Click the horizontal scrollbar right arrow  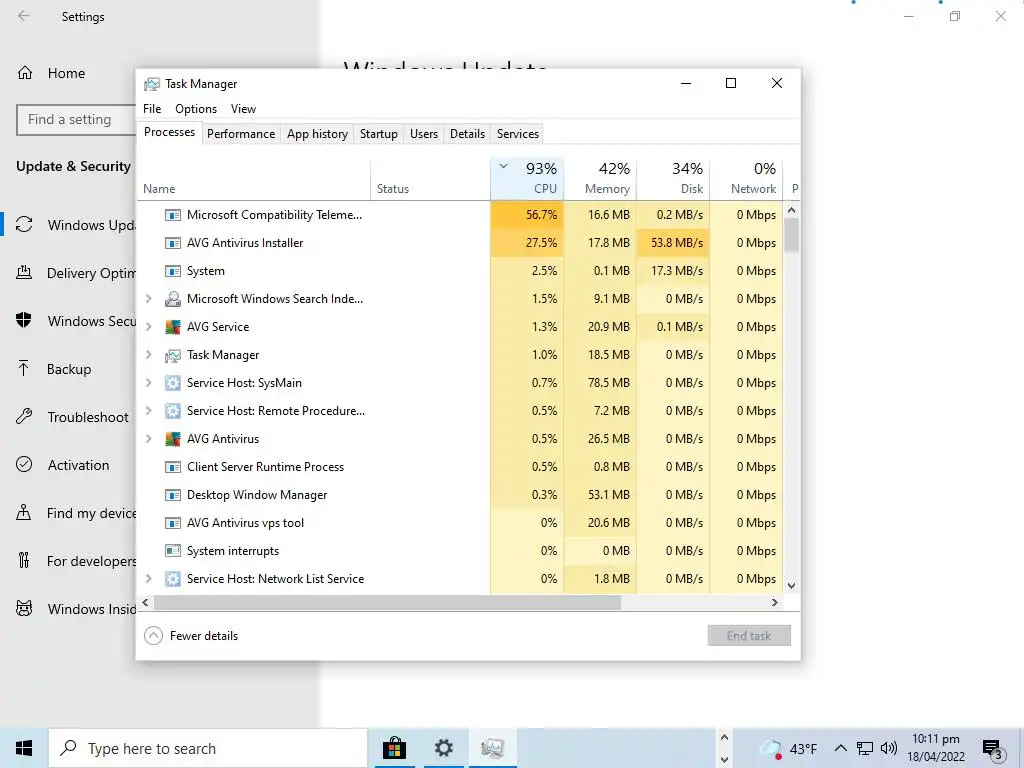tap(775, 603)
